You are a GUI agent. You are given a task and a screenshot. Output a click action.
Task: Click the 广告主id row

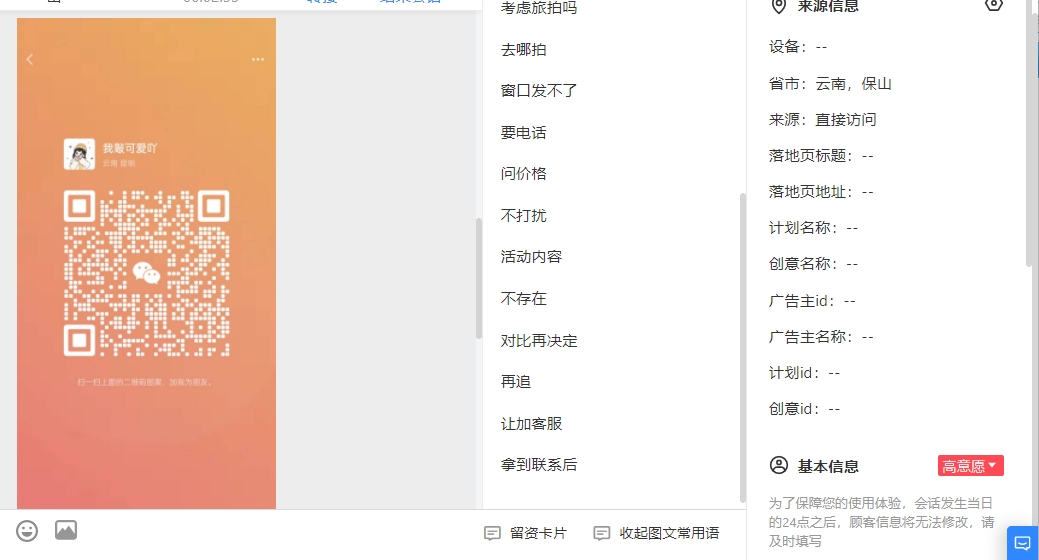coord(812,301)
